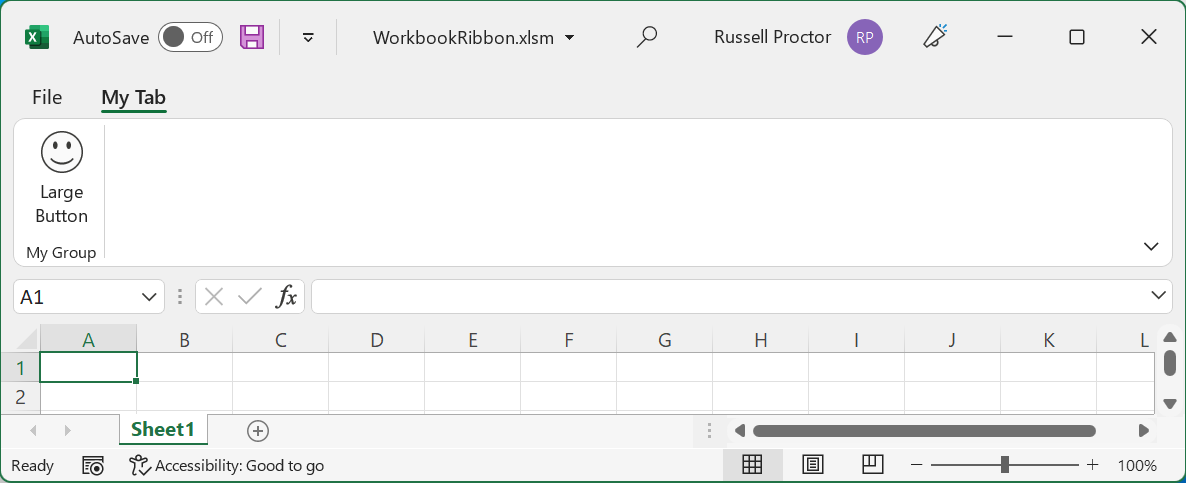Open the Coming Soon megaphone icon

(x=935, y=37)
